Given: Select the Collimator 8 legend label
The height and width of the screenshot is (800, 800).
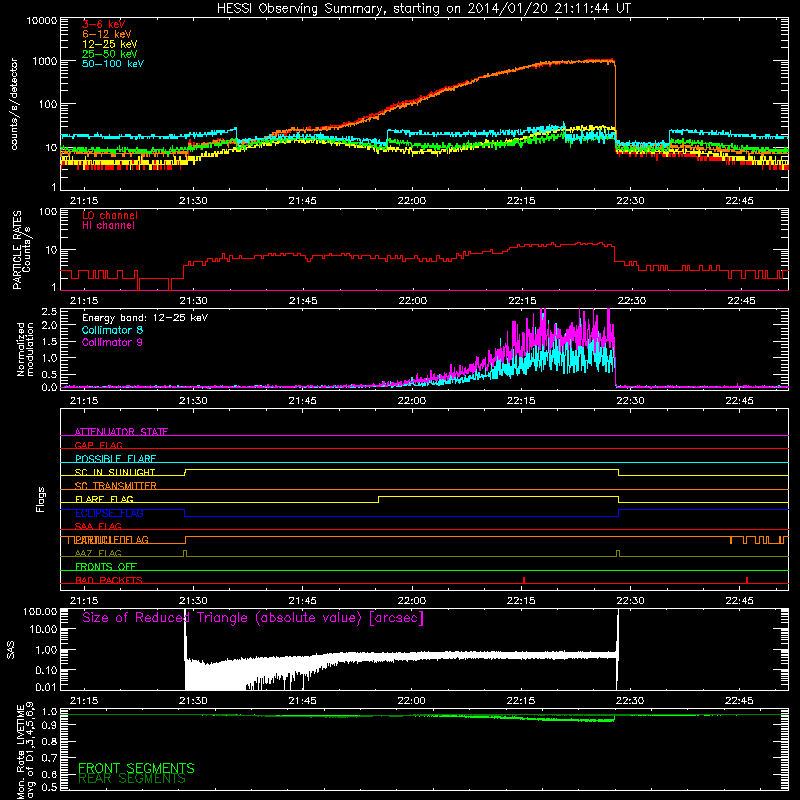Looking at the screenshot, I should point(112,330).
